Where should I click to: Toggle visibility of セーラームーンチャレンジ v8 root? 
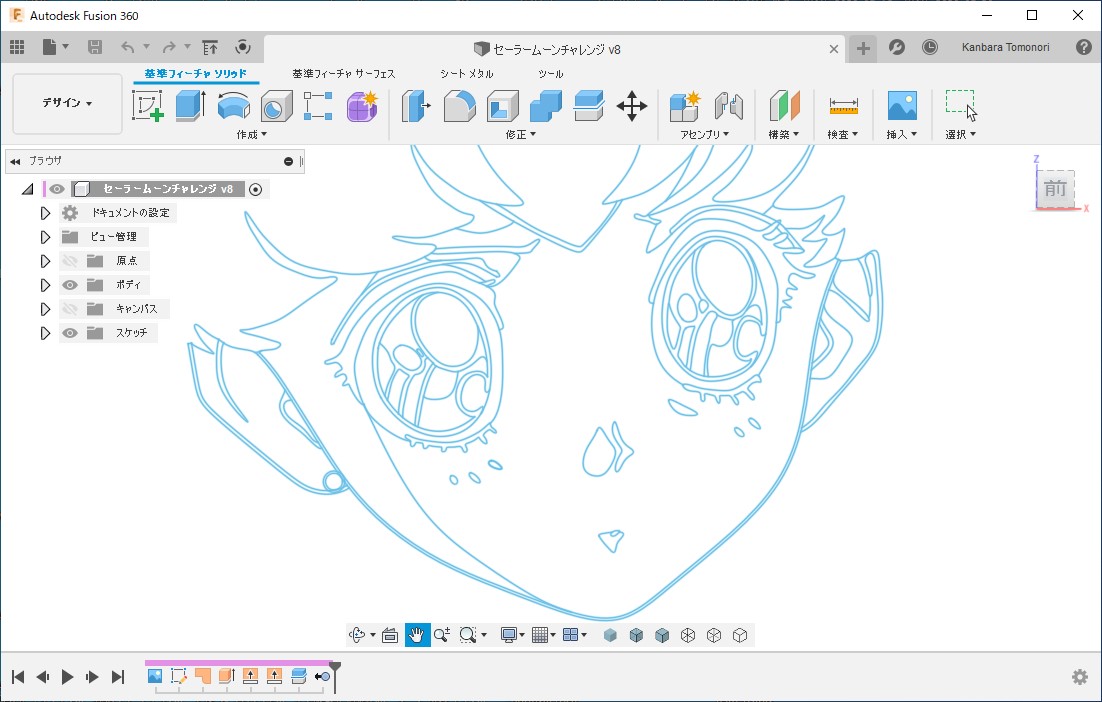tap(57, 189)
